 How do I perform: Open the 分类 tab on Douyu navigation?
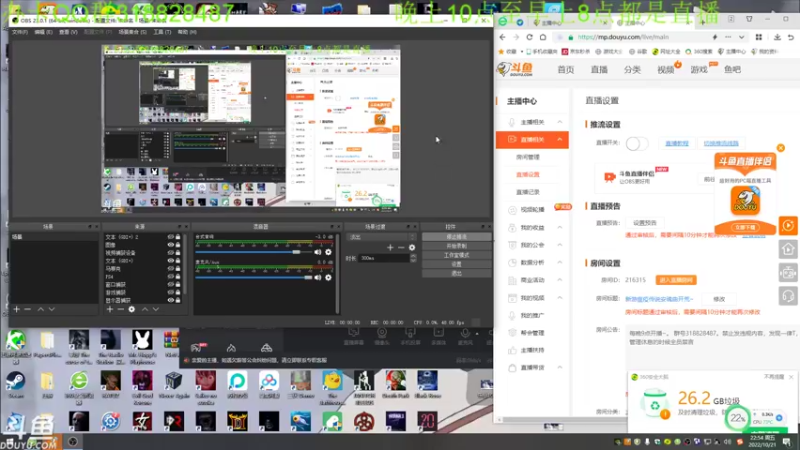coord(632,69)
